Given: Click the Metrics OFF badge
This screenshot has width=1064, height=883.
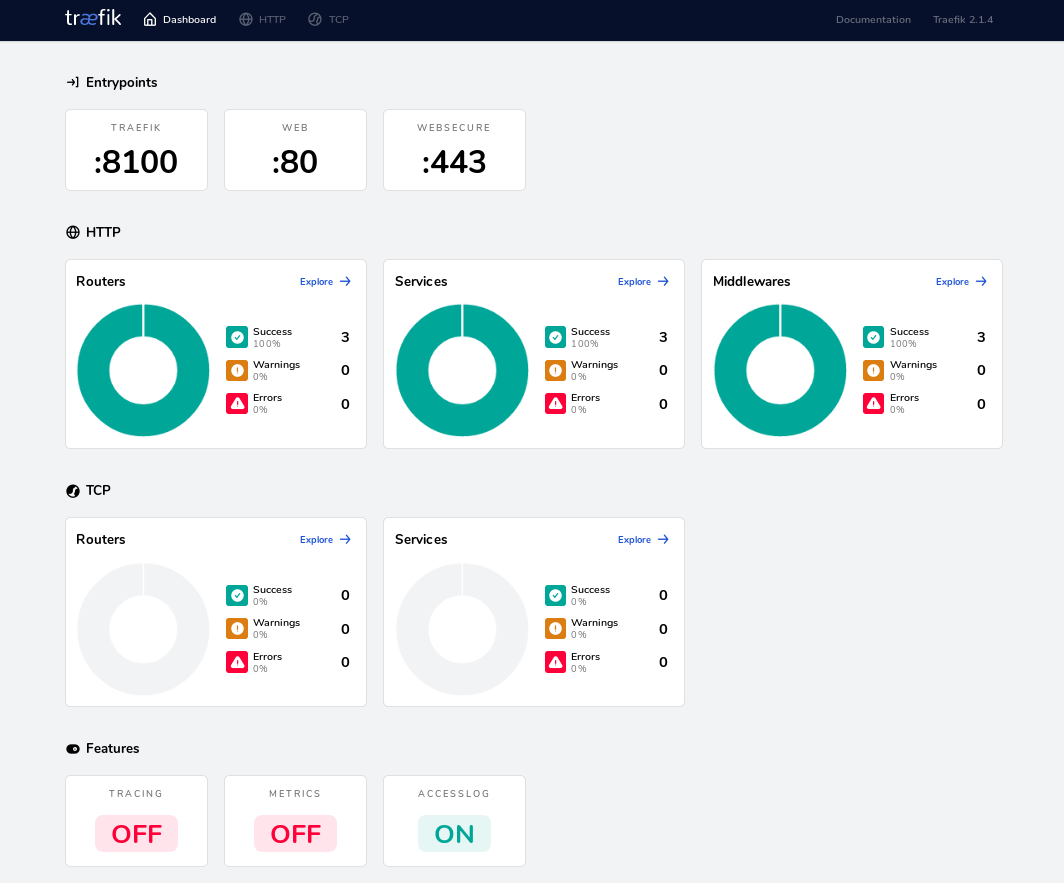Looking at the screenshot, I should [x=295, y=833].
